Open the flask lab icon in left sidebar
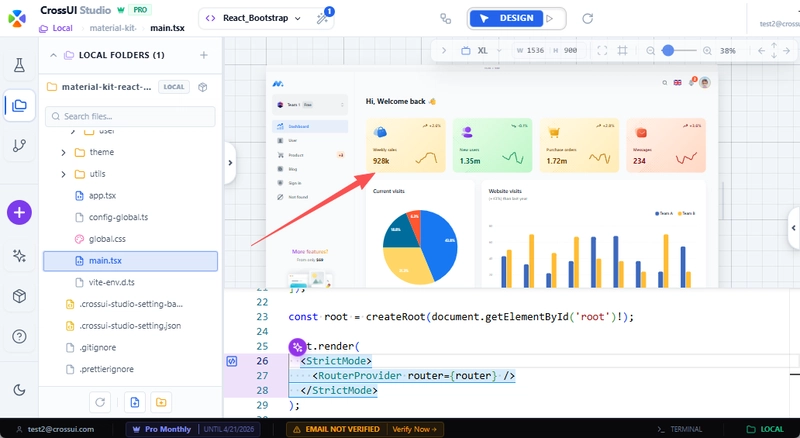This screenshot has width=800, height=438. [x=19, y=65]
